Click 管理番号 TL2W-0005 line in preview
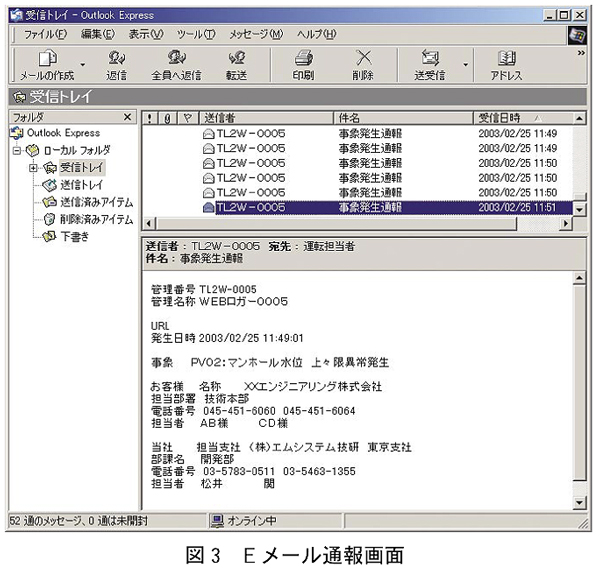This screenshot has width=600, height=571. [x=204, y=289]
